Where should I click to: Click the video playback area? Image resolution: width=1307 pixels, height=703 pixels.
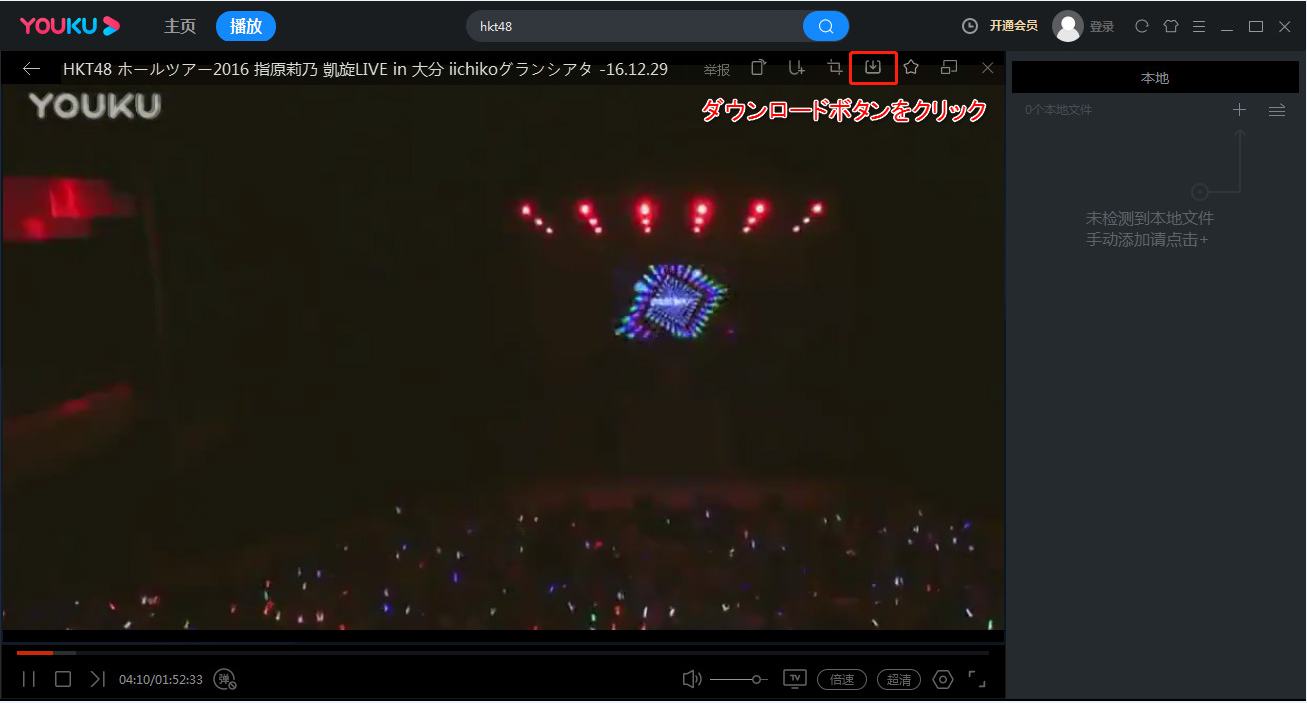[503, 357]
